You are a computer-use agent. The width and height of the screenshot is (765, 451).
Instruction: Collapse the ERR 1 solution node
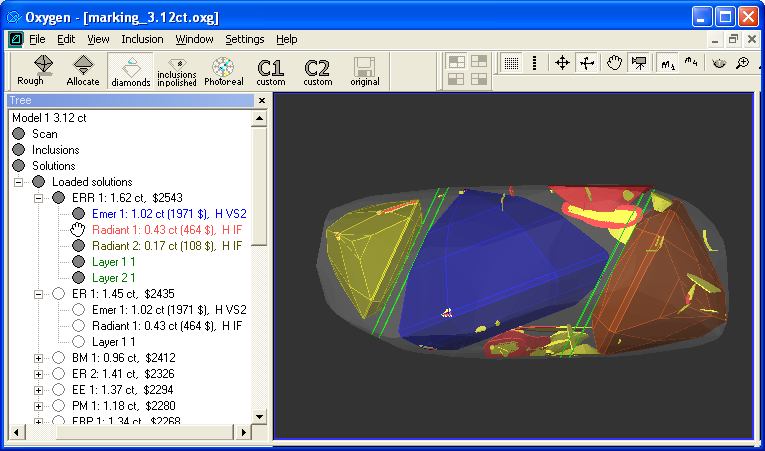point(39,198)
